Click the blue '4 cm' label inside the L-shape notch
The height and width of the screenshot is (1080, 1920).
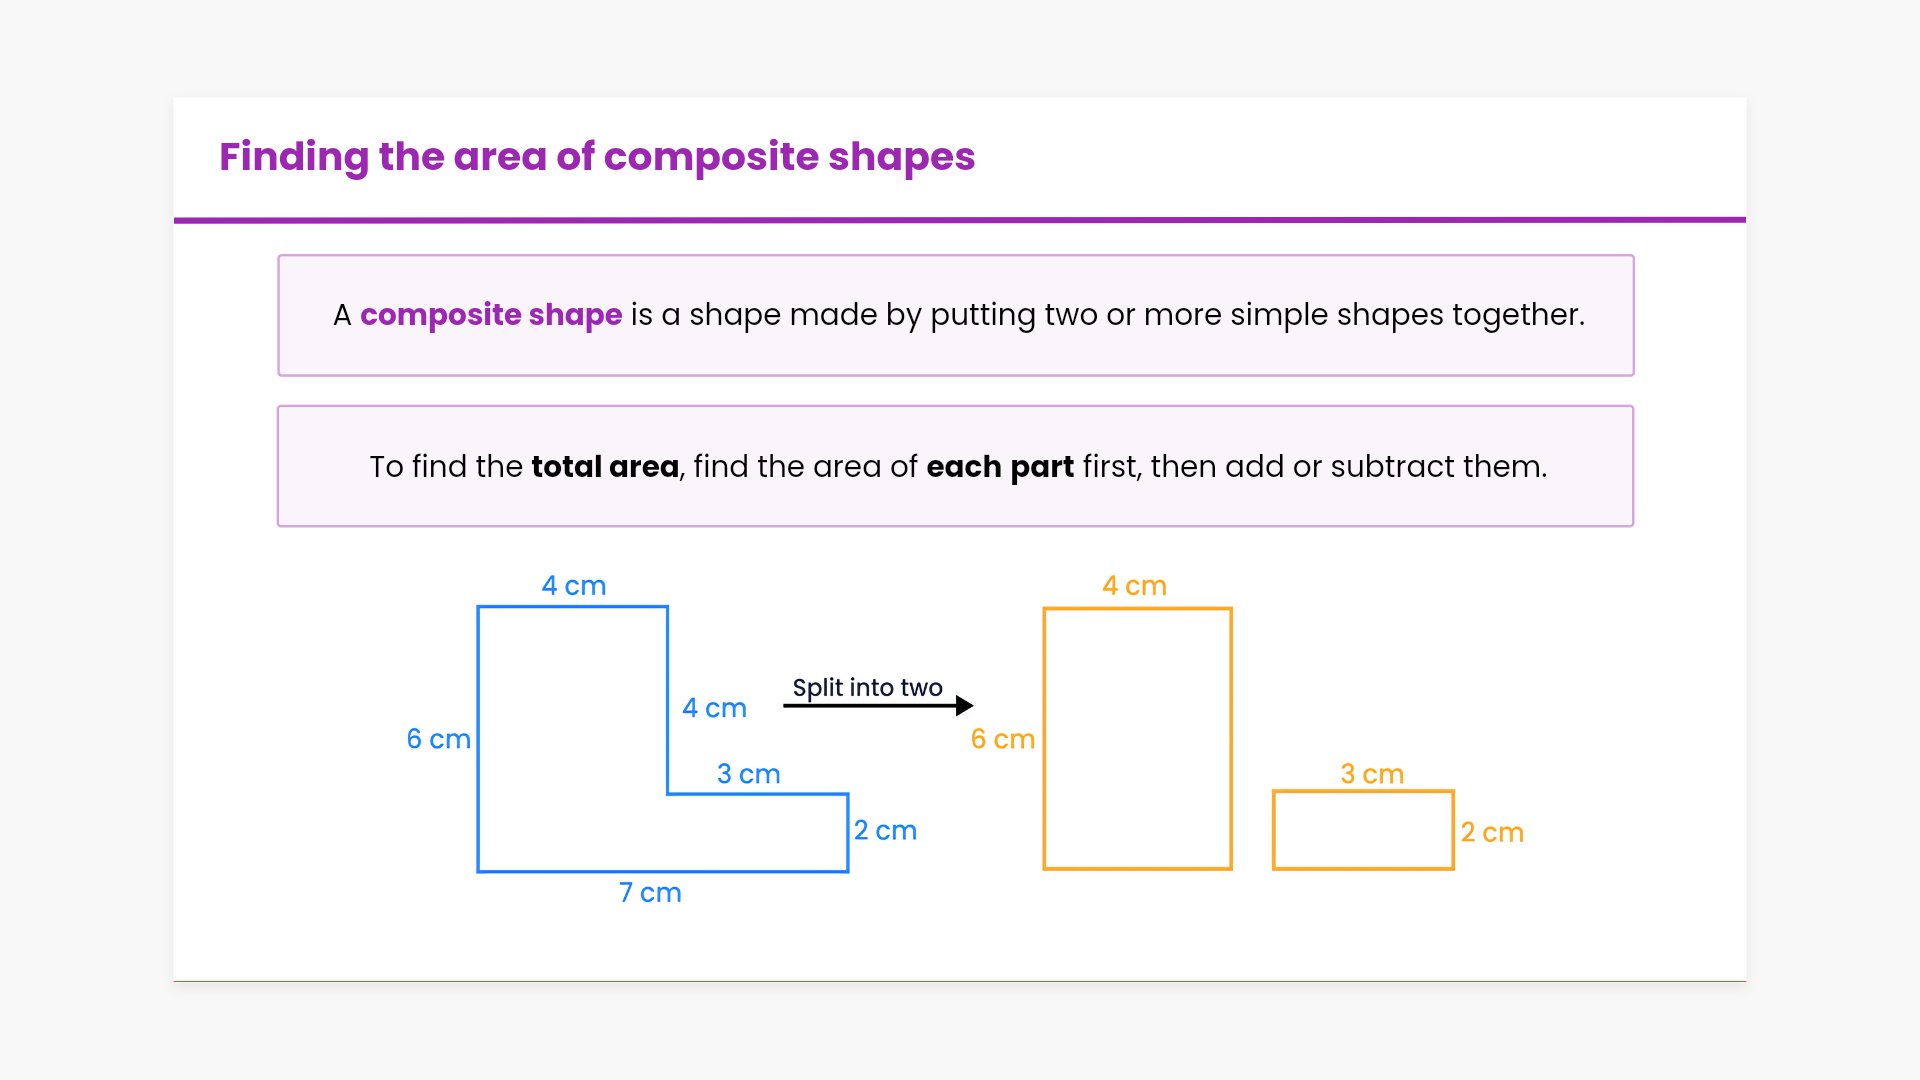click(714, 708)
